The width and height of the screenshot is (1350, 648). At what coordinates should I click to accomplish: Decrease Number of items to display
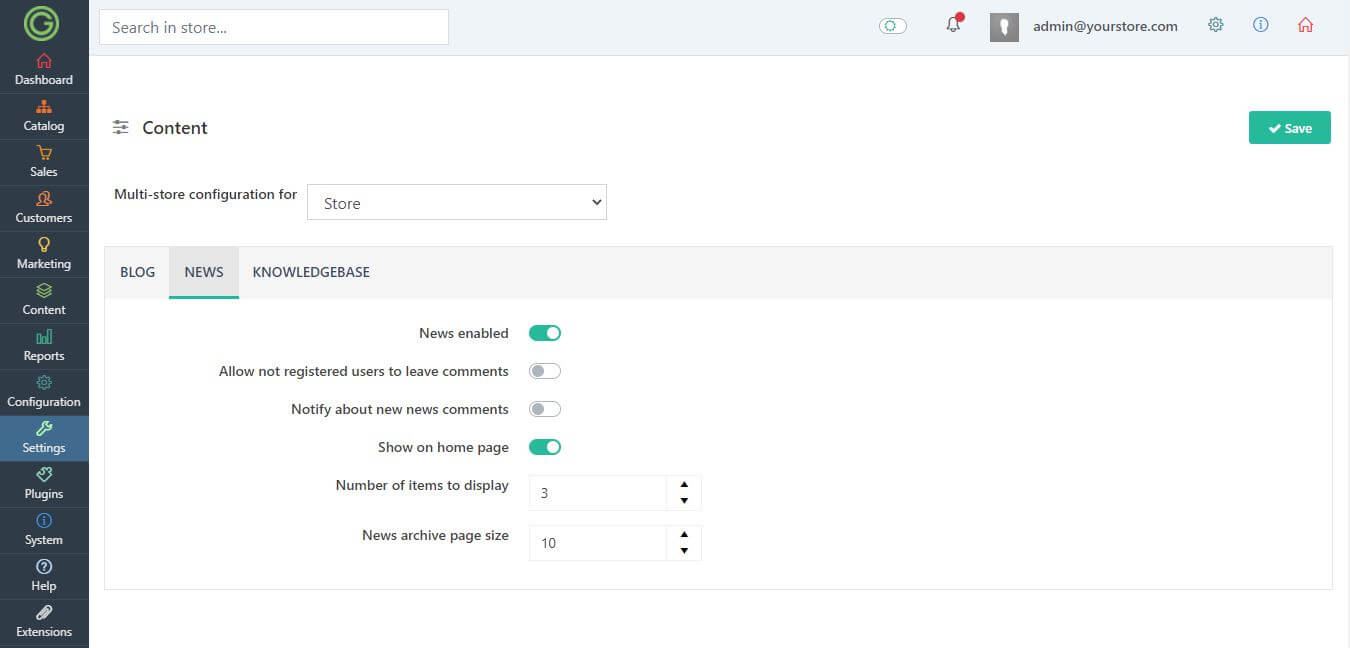coord(684,501)
